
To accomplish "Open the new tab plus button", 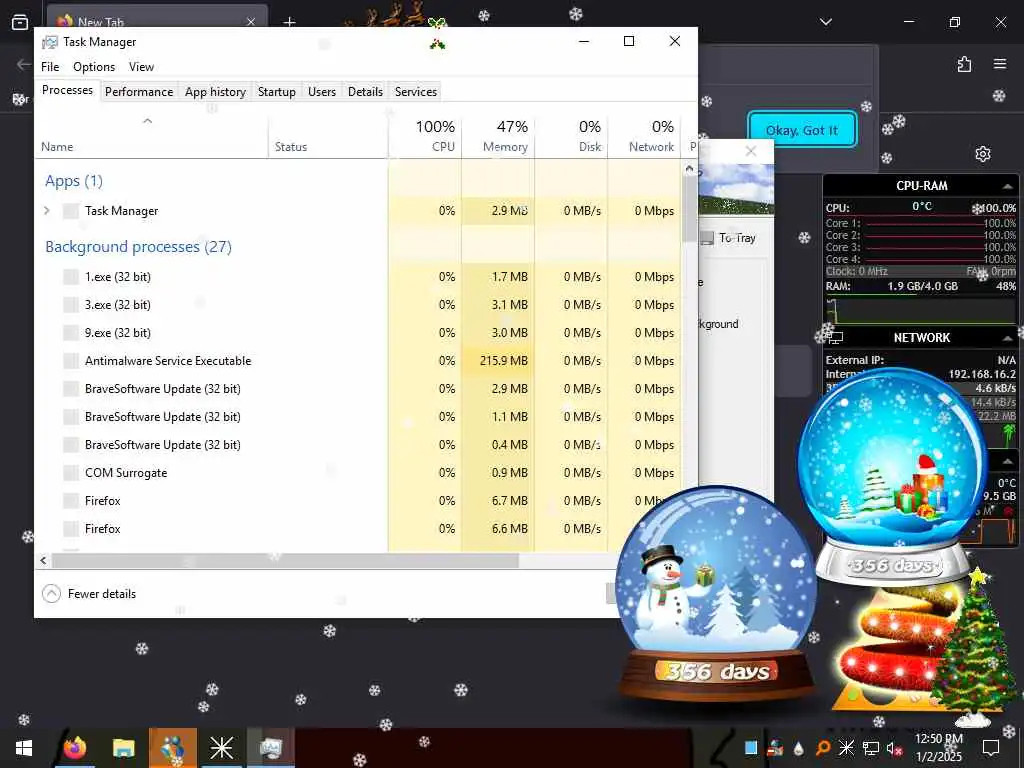I will pos(289,22).
